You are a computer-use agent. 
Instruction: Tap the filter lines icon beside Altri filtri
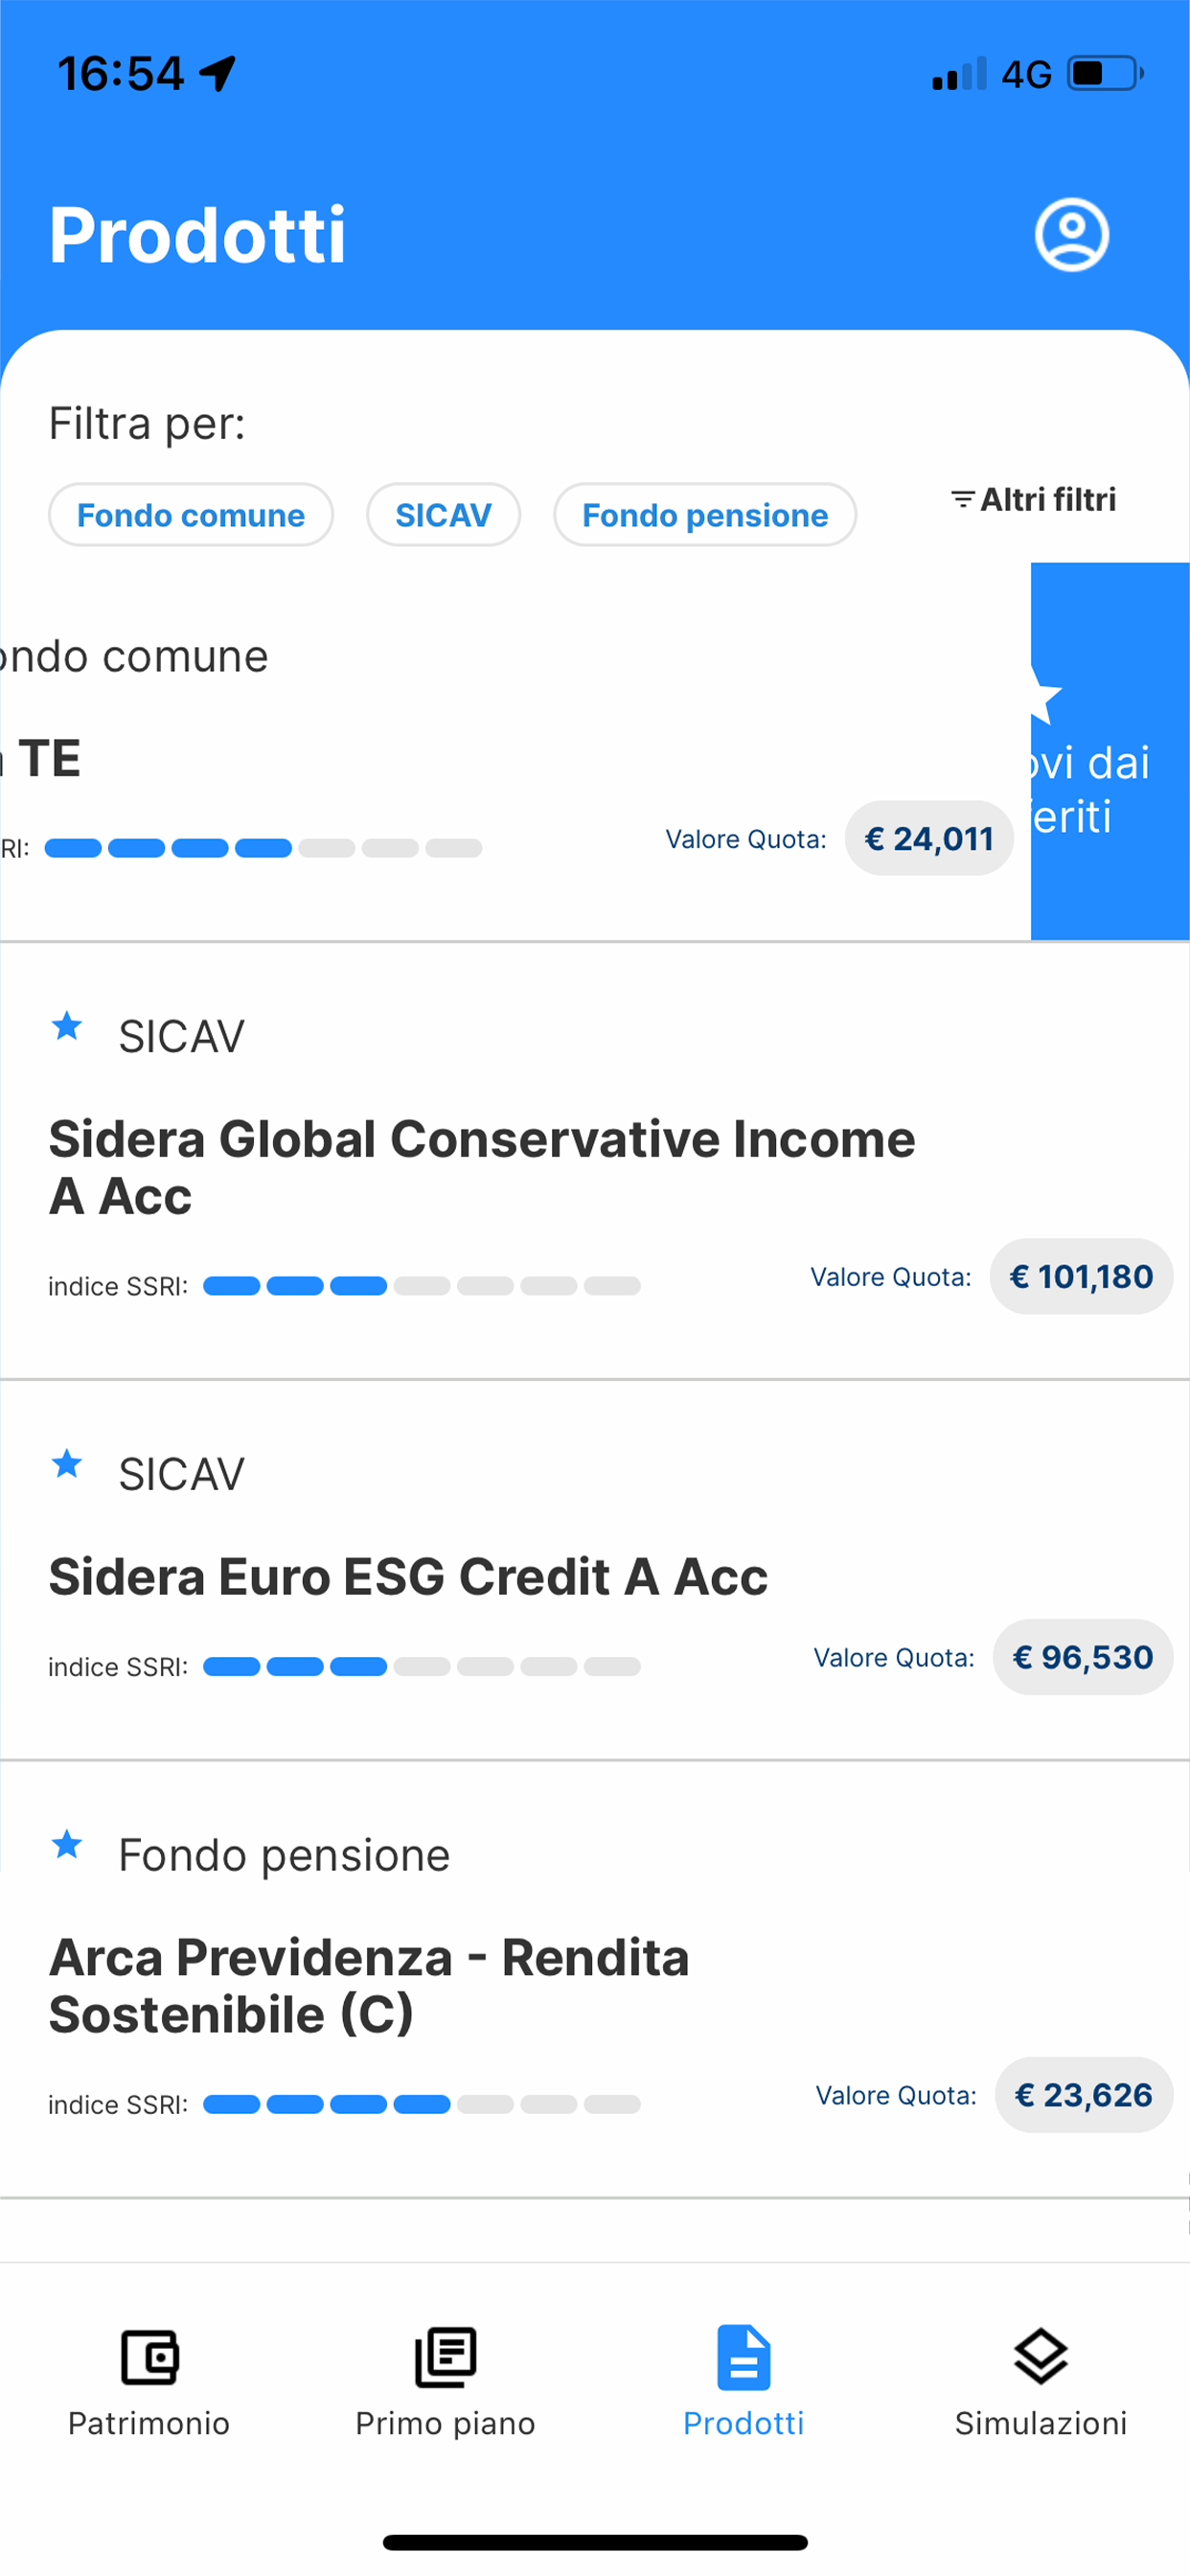coord(962,499)
